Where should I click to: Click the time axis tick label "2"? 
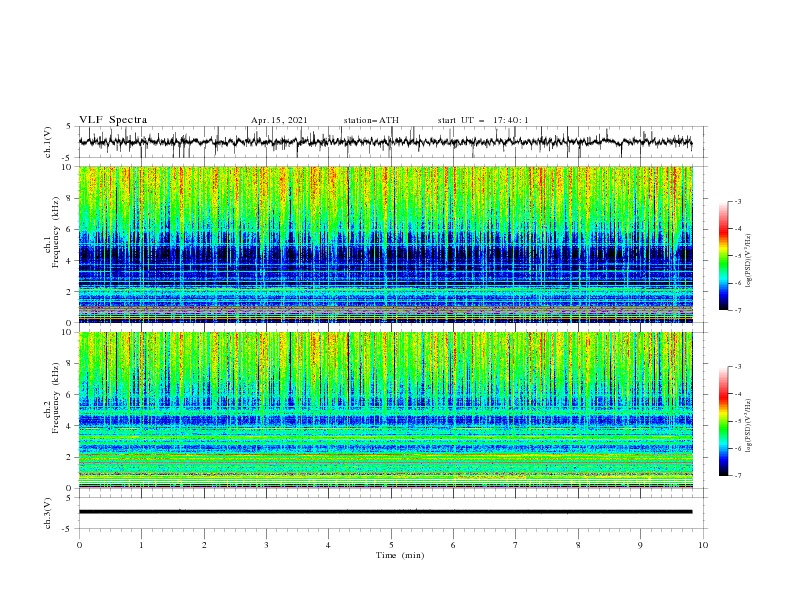(x=204, y=545)
